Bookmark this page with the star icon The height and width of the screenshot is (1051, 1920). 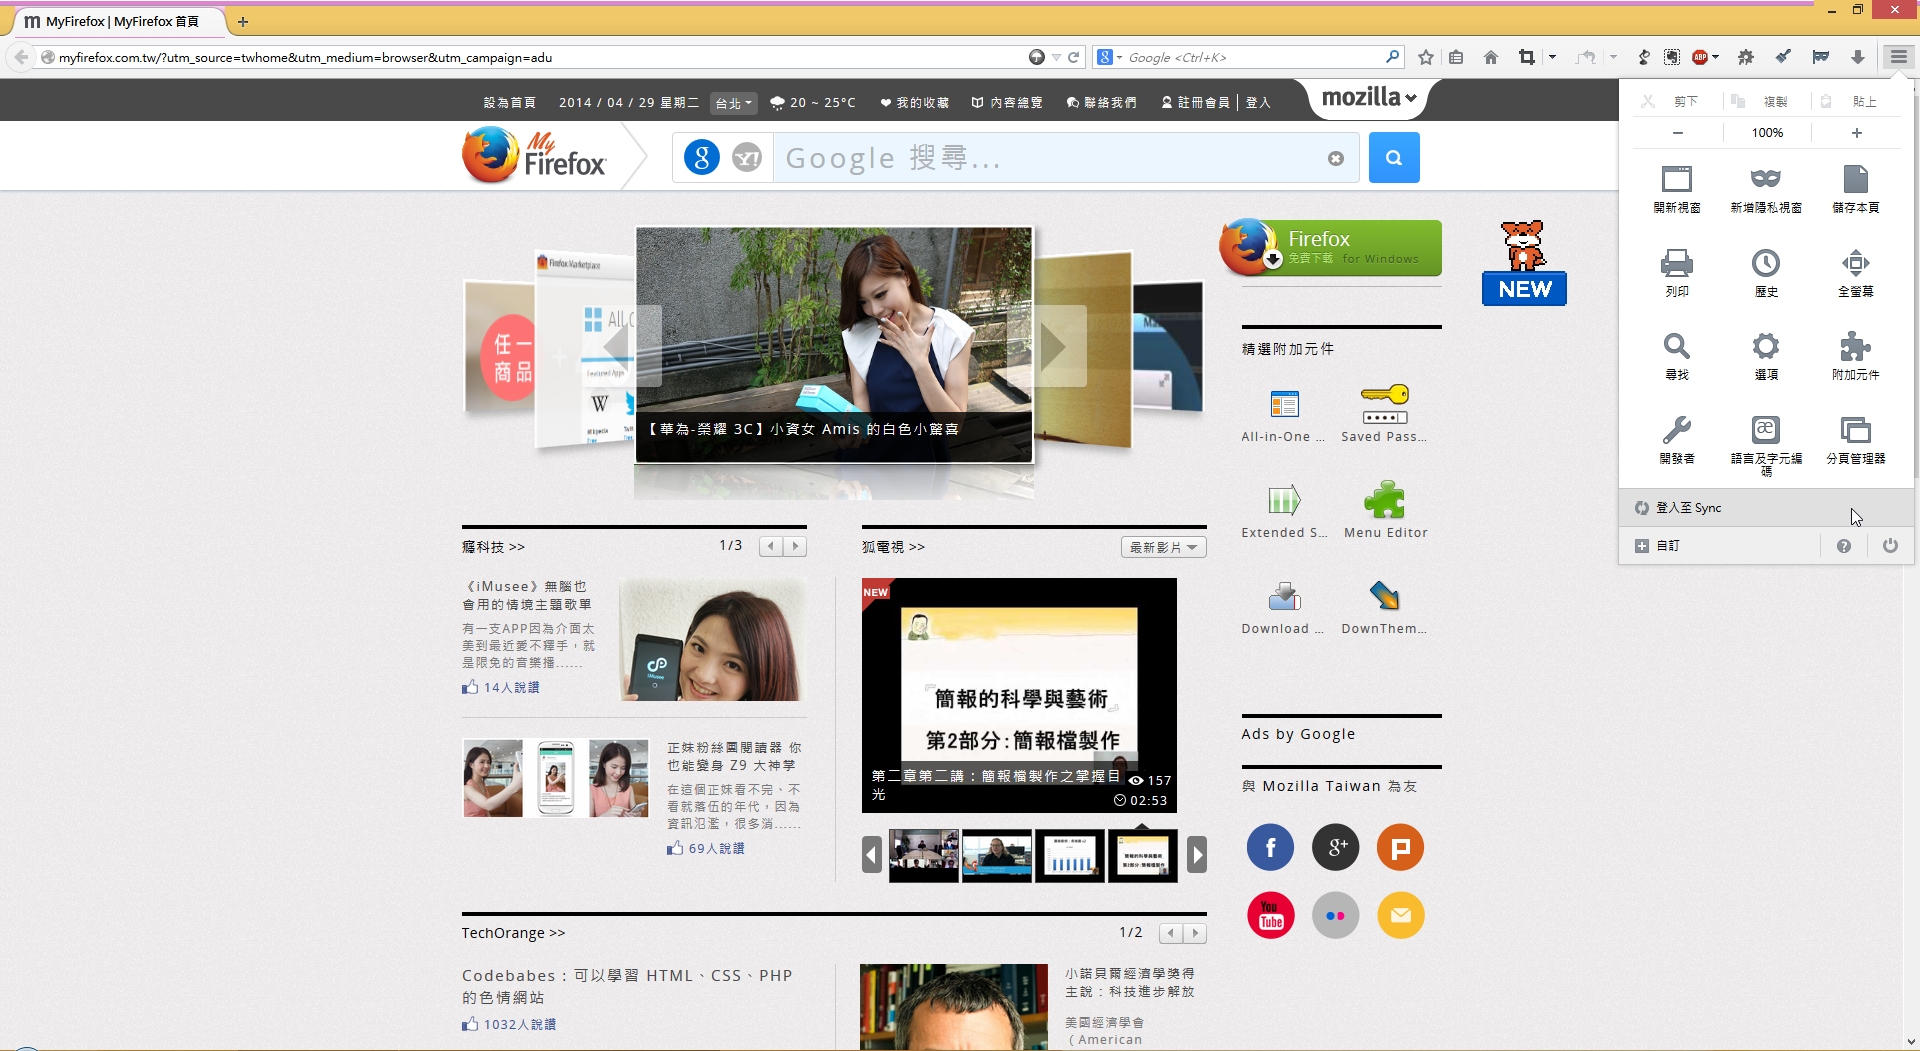pos(1426,57)
